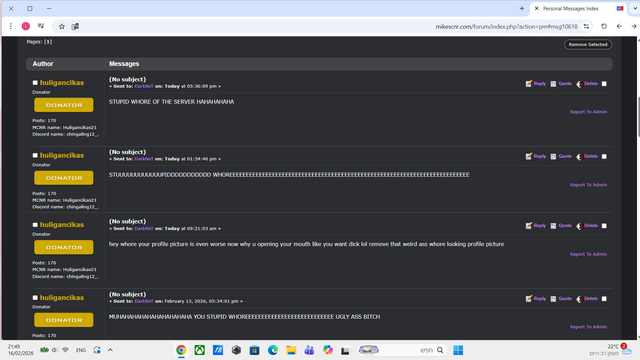The image size is (640, 360).
Task: Click the send-to-devices icon beside the star
Action: click(75, 27)
